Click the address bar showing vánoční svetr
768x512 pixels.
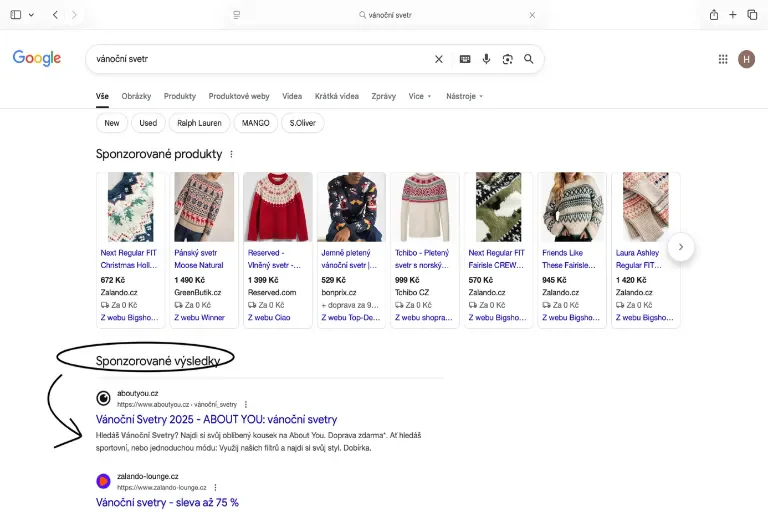click(385, 15)
